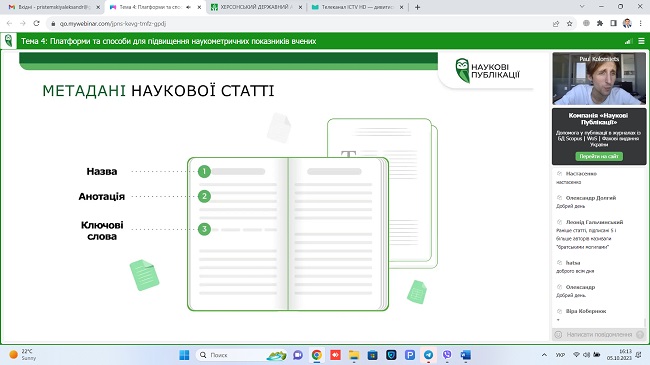Reload the webinar page

(x=36, y=24)
